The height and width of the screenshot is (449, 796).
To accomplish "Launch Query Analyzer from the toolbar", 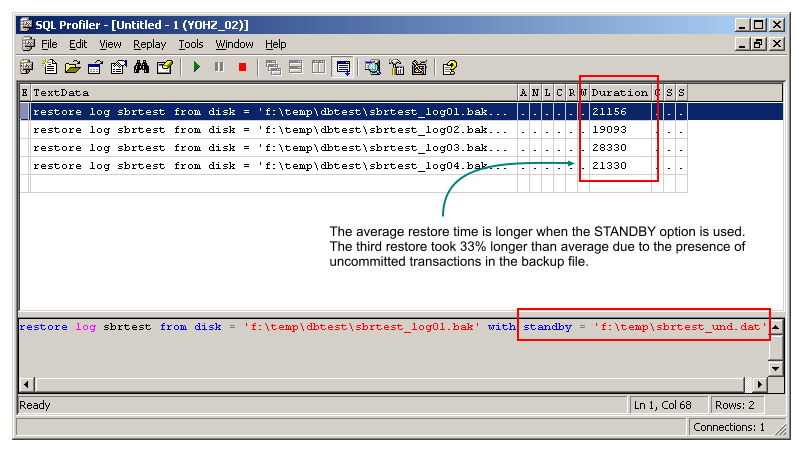I will tap(373, 67).
